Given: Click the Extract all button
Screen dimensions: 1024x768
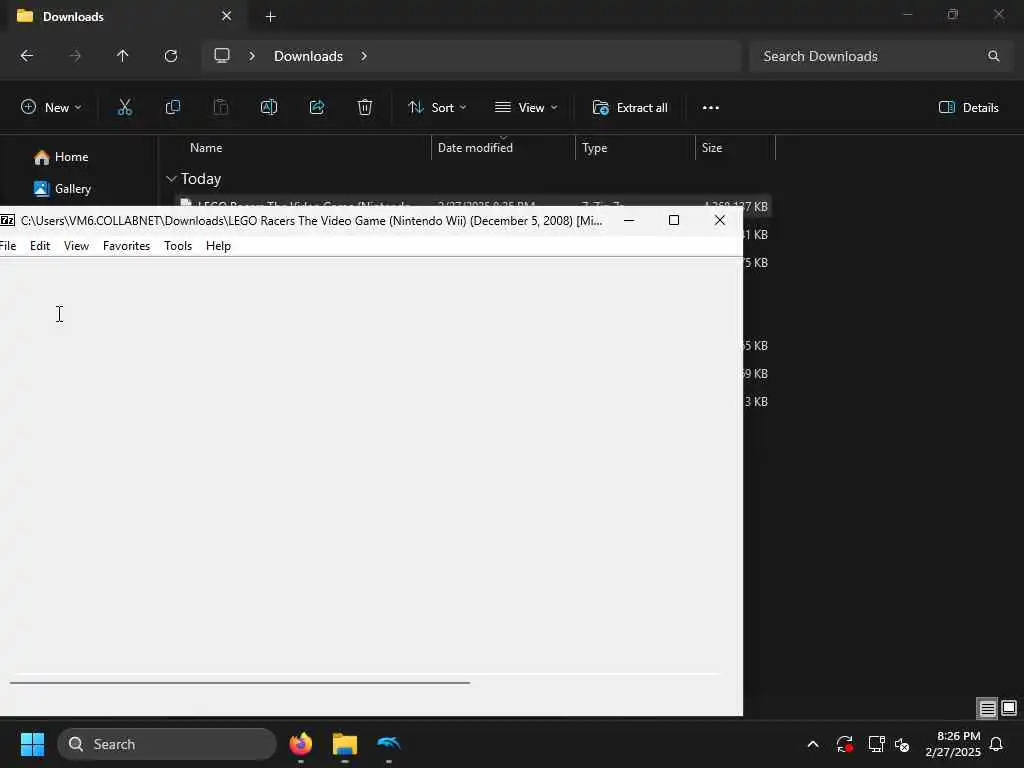Looking at the screenshot, I should point(630,108).
